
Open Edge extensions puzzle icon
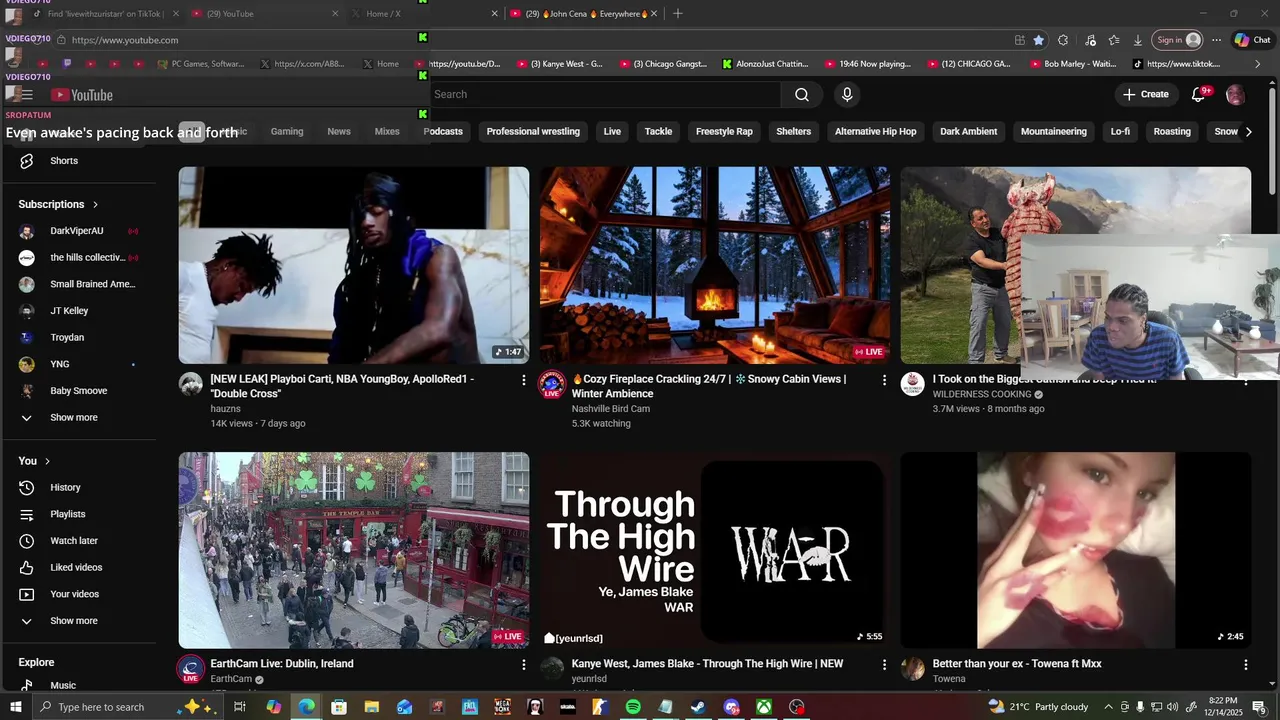click(1063, 40)
